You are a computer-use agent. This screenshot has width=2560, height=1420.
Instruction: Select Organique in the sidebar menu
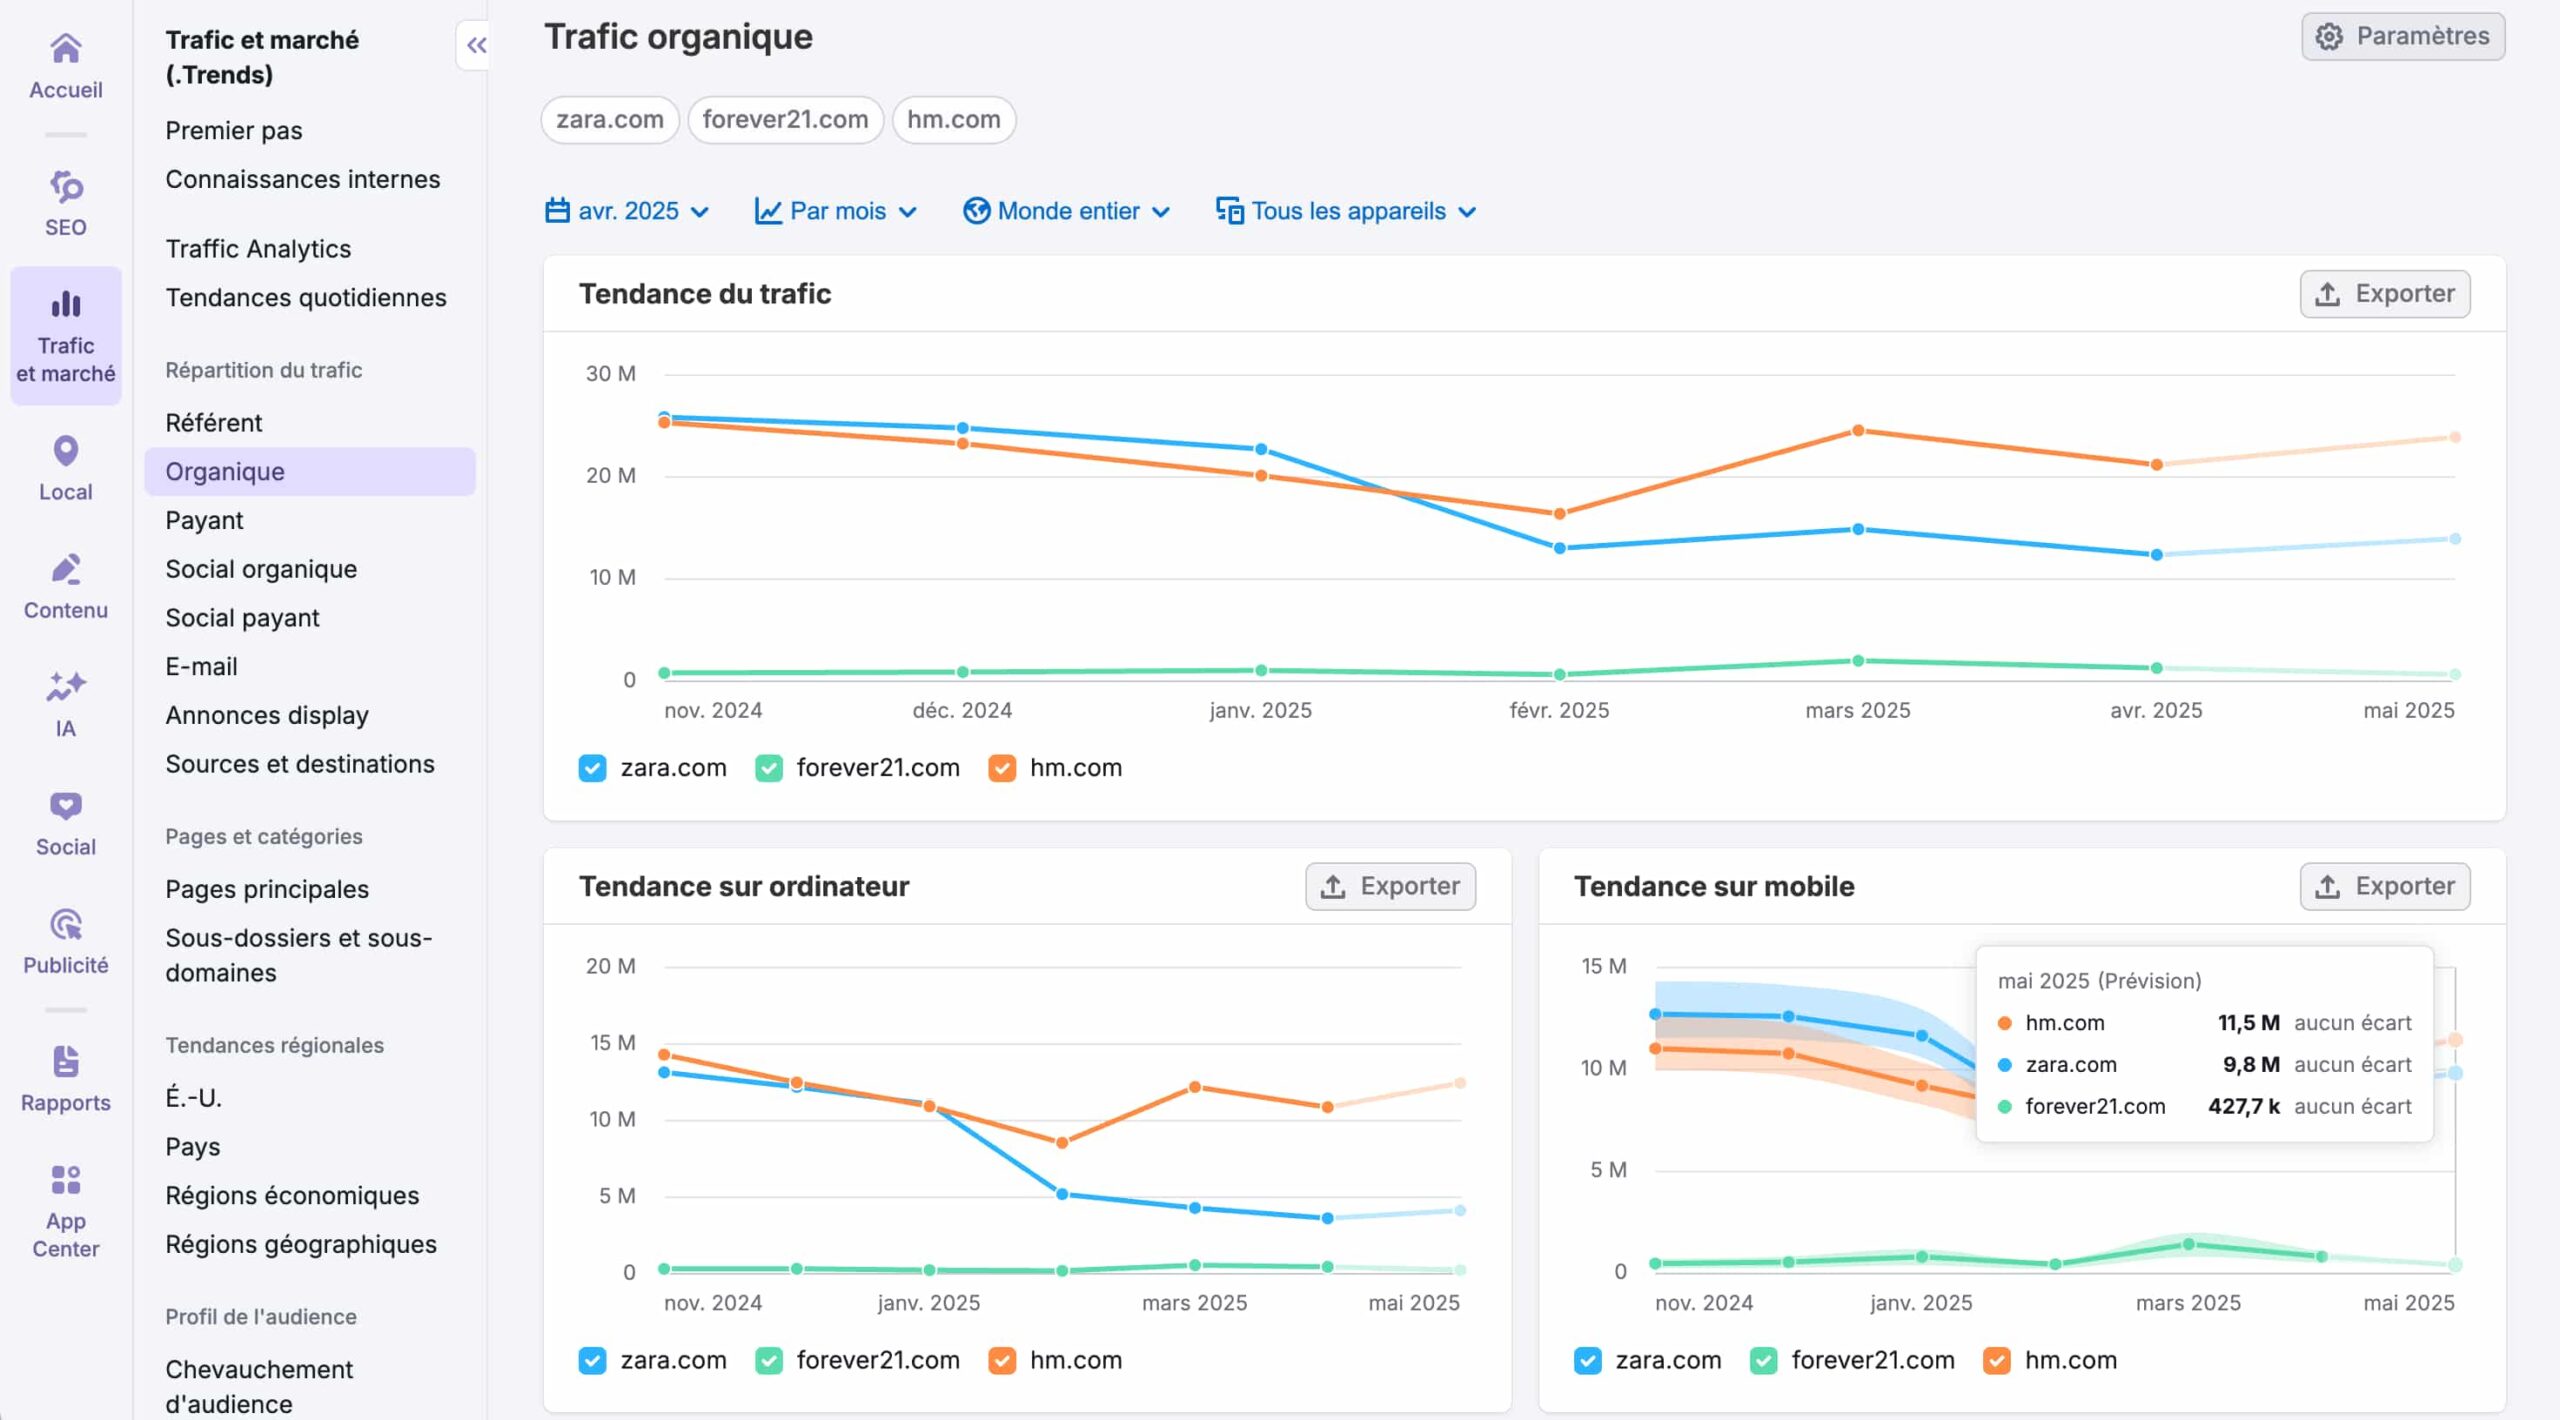pos(310,472)
